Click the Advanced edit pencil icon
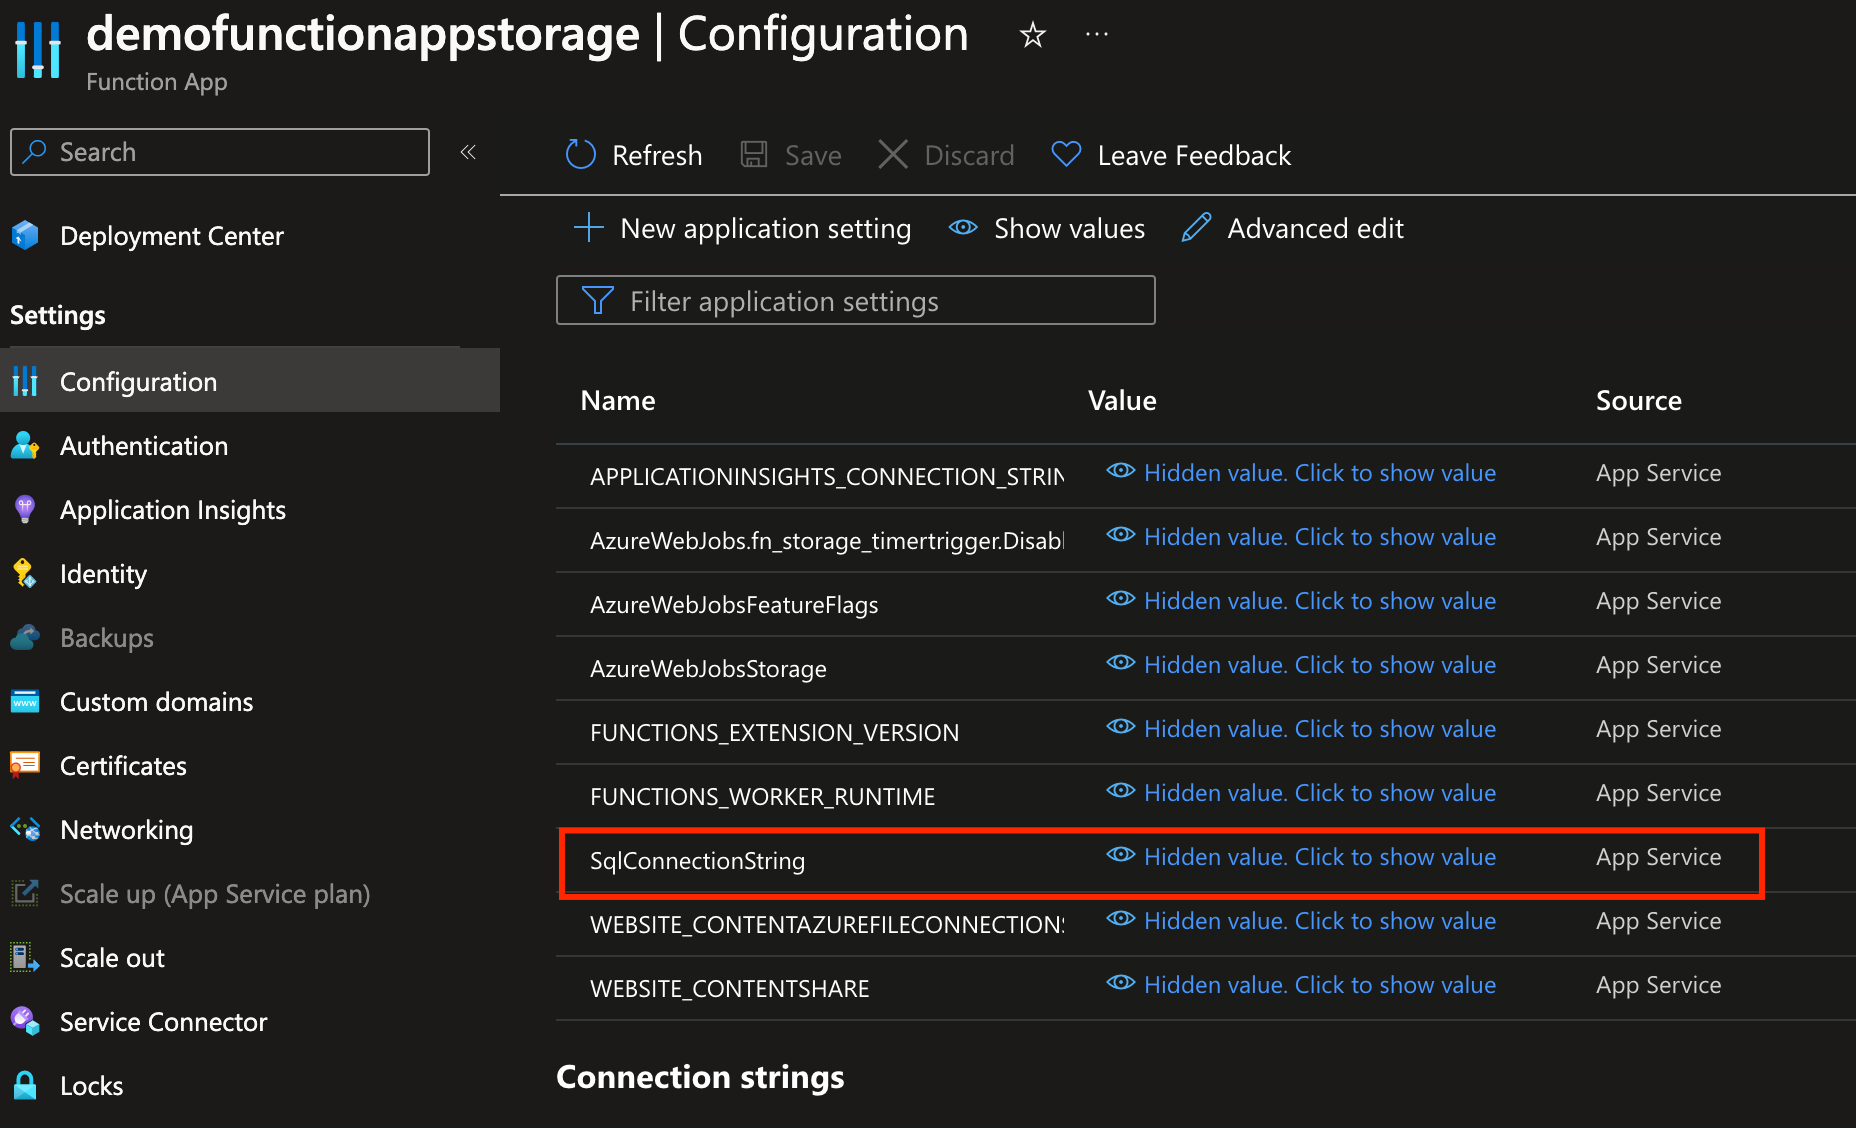This screenshot has height=1128, width=1856. (1196, 227)
